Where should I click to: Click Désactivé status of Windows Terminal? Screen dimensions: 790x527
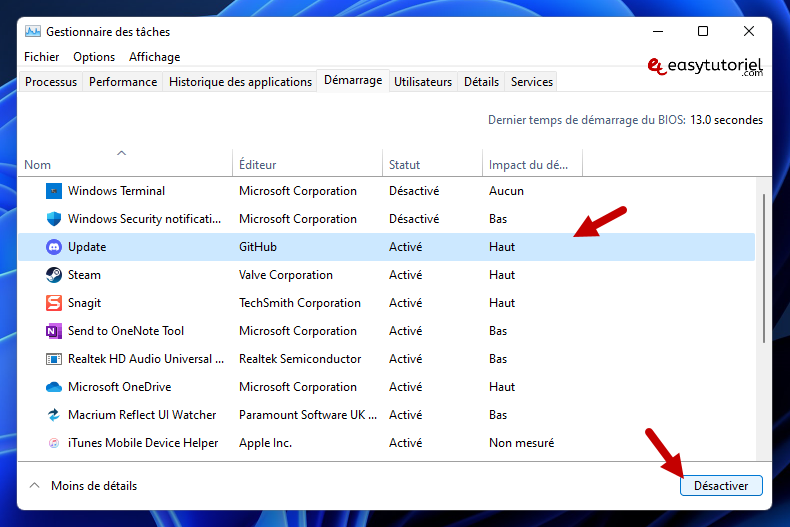[414, 191]
